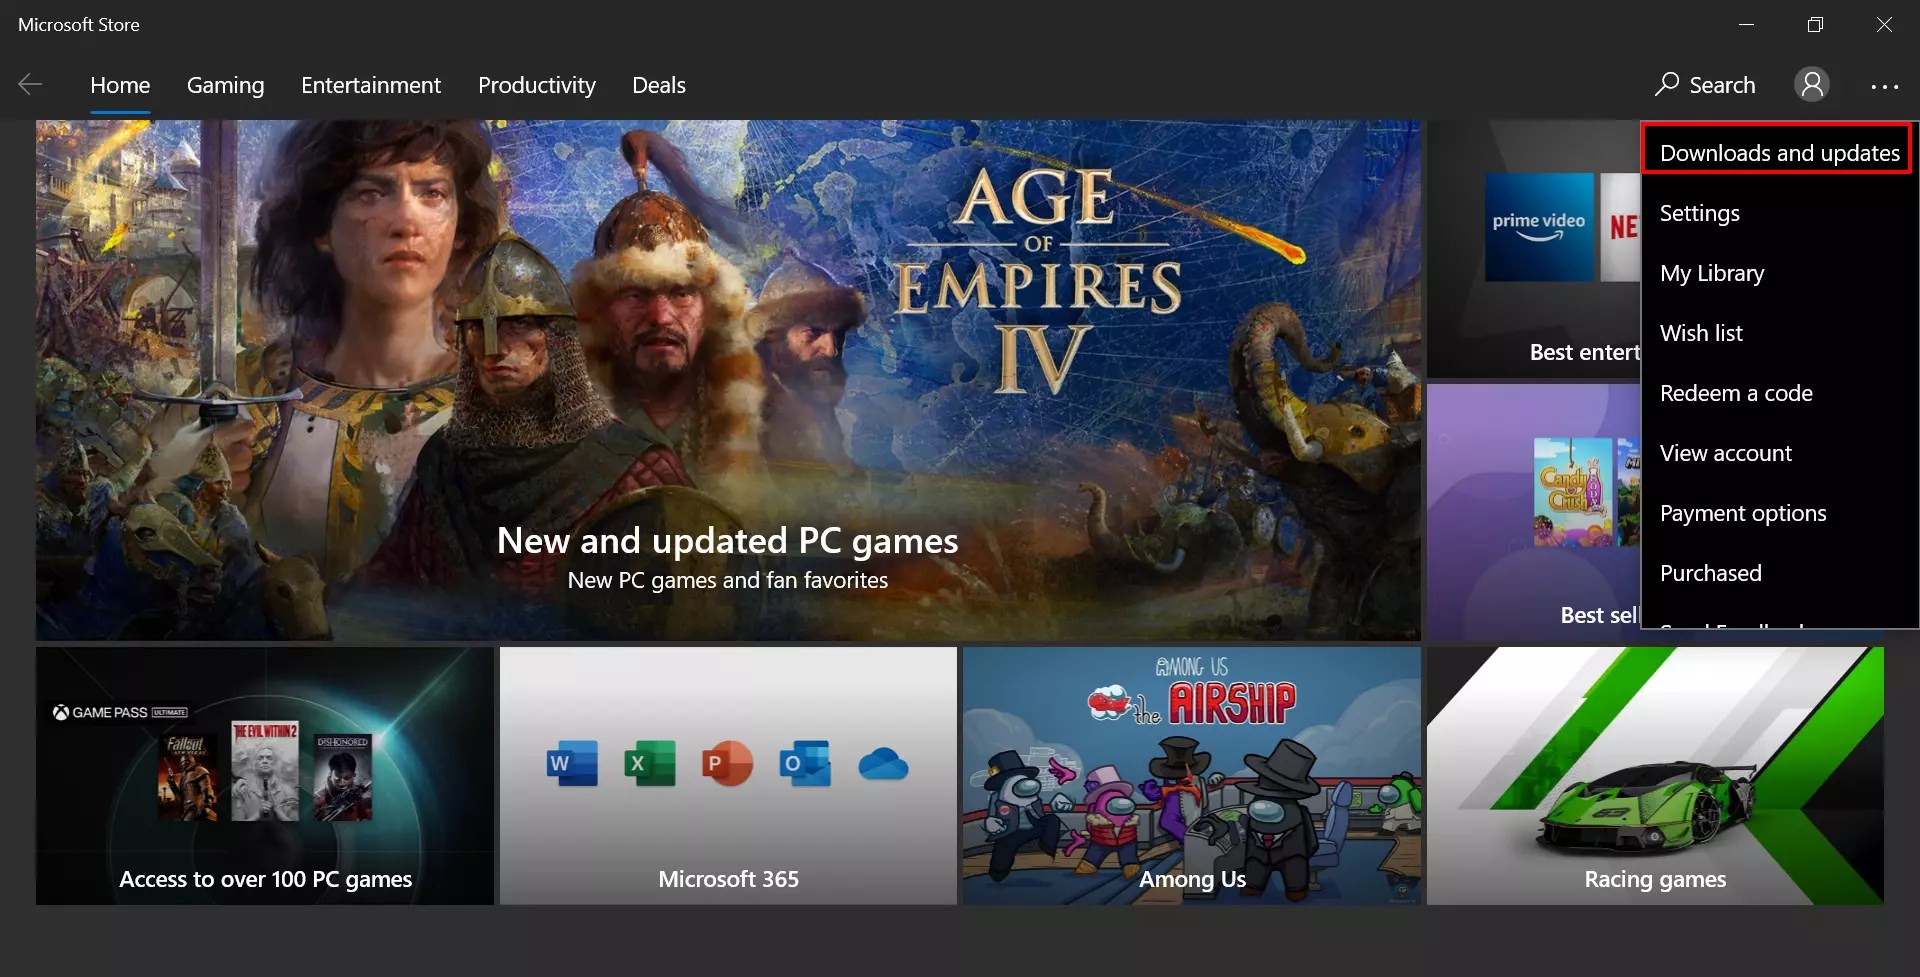The height and width of the screenshot is (977, 1920).
Task: Click the Word icon in Microsoft 365 tile
Action: point(573,764)
